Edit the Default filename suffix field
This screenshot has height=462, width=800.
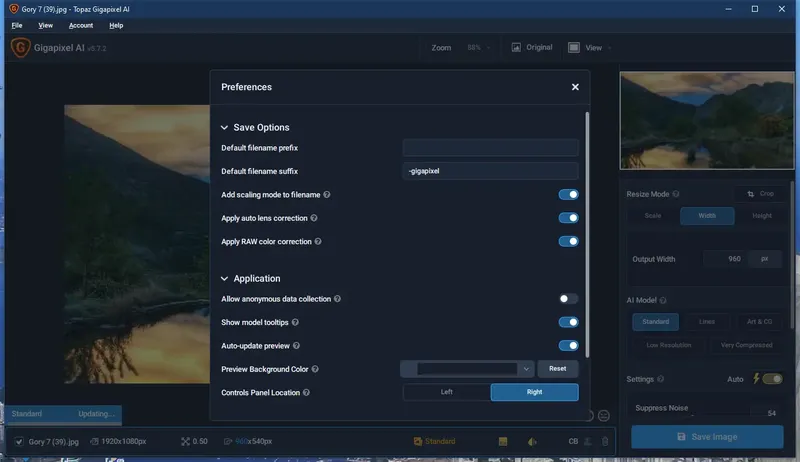[x=490, y=171]
